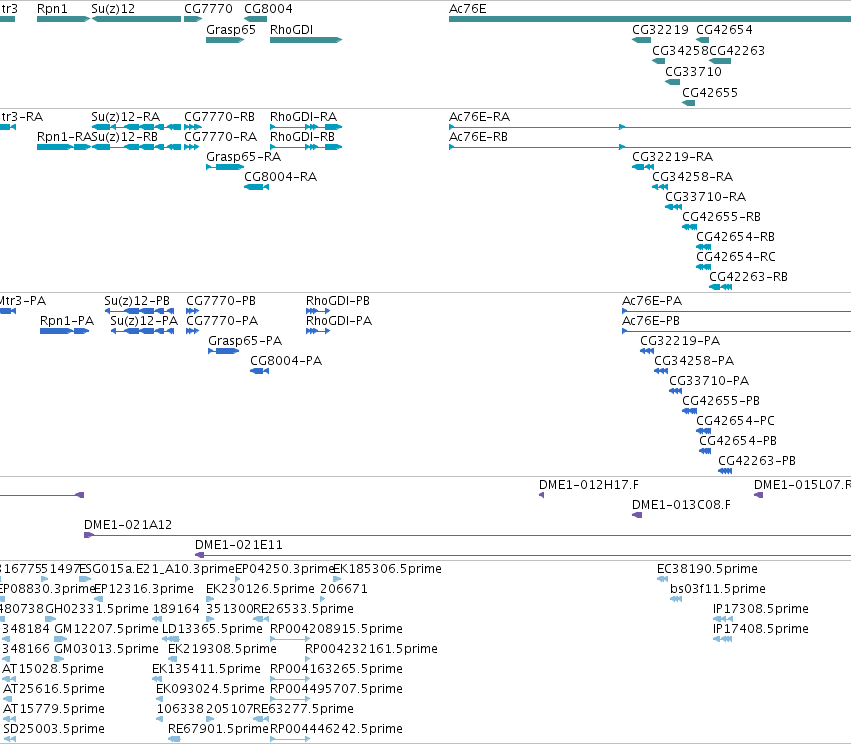Click EST RE67901.5prime

(218, 729)
